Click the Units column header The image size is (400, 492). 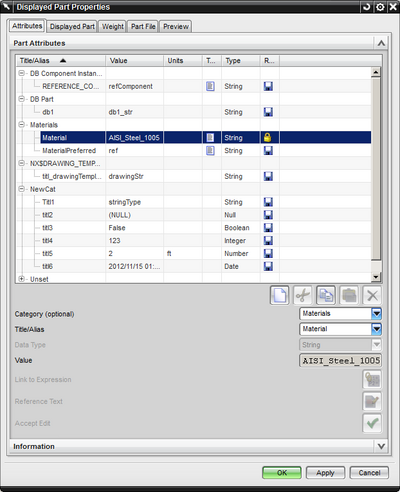[183, 61]
